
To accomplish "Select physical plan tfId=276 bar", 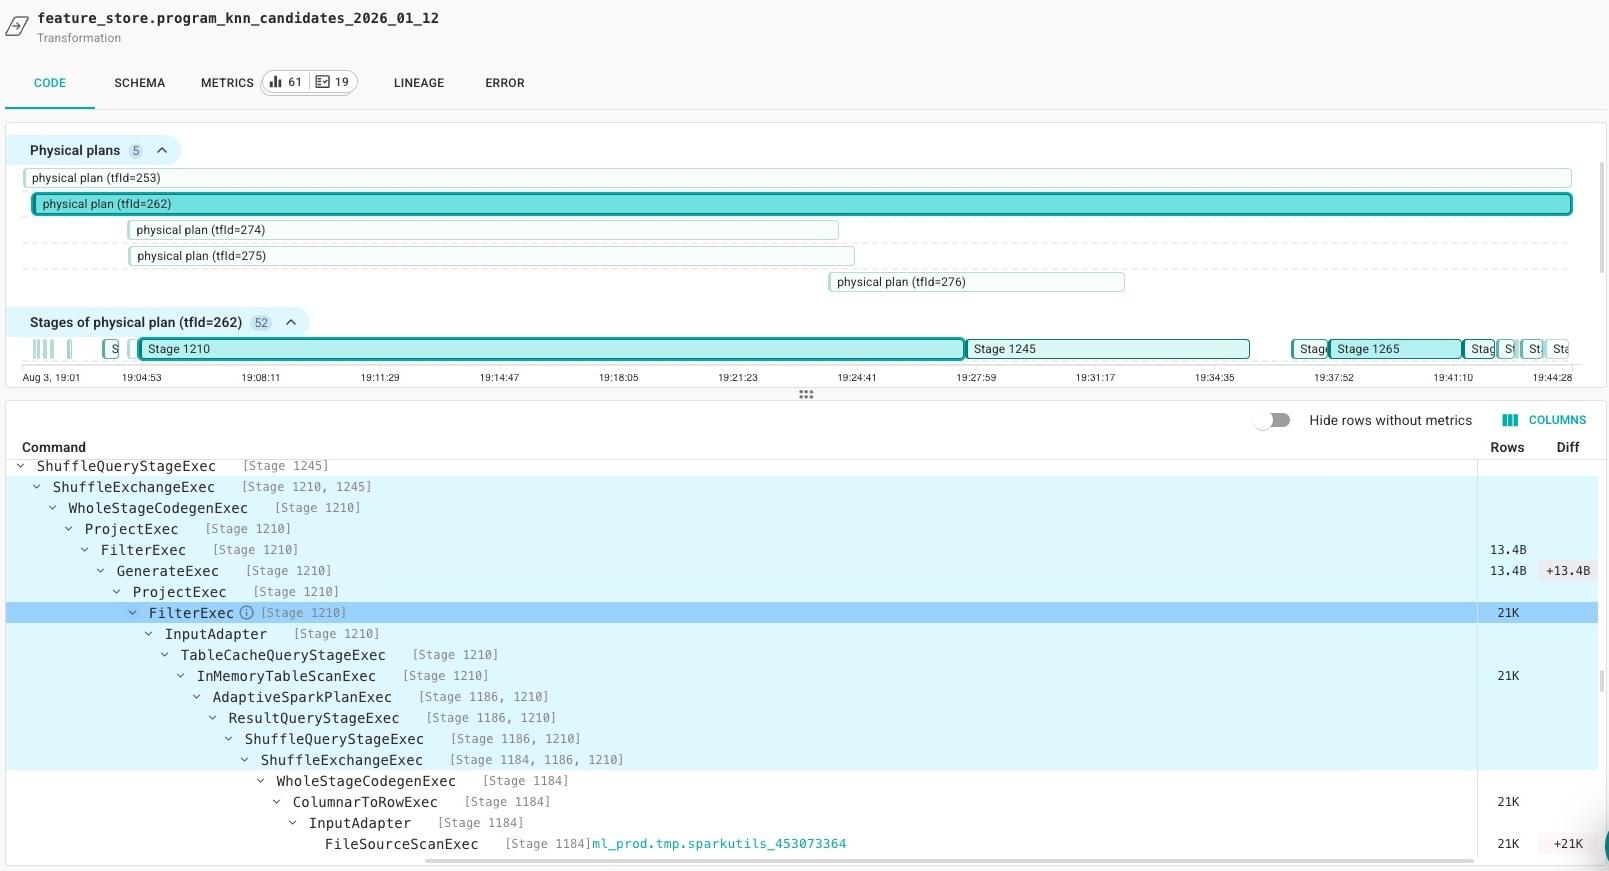I will pyautogui.click(x=976, y=282).
